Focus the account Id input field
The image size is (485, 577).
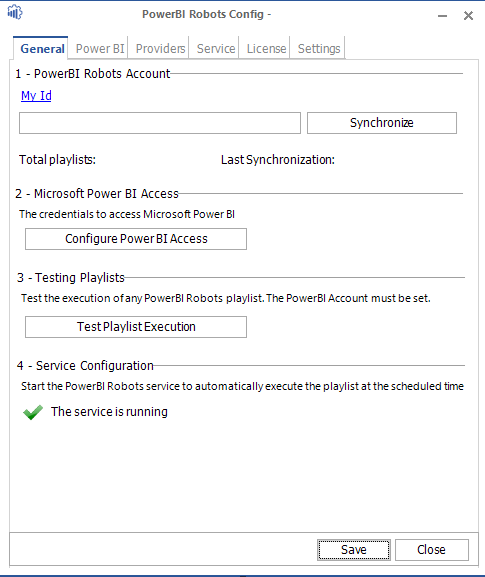(x=160, y=123)
